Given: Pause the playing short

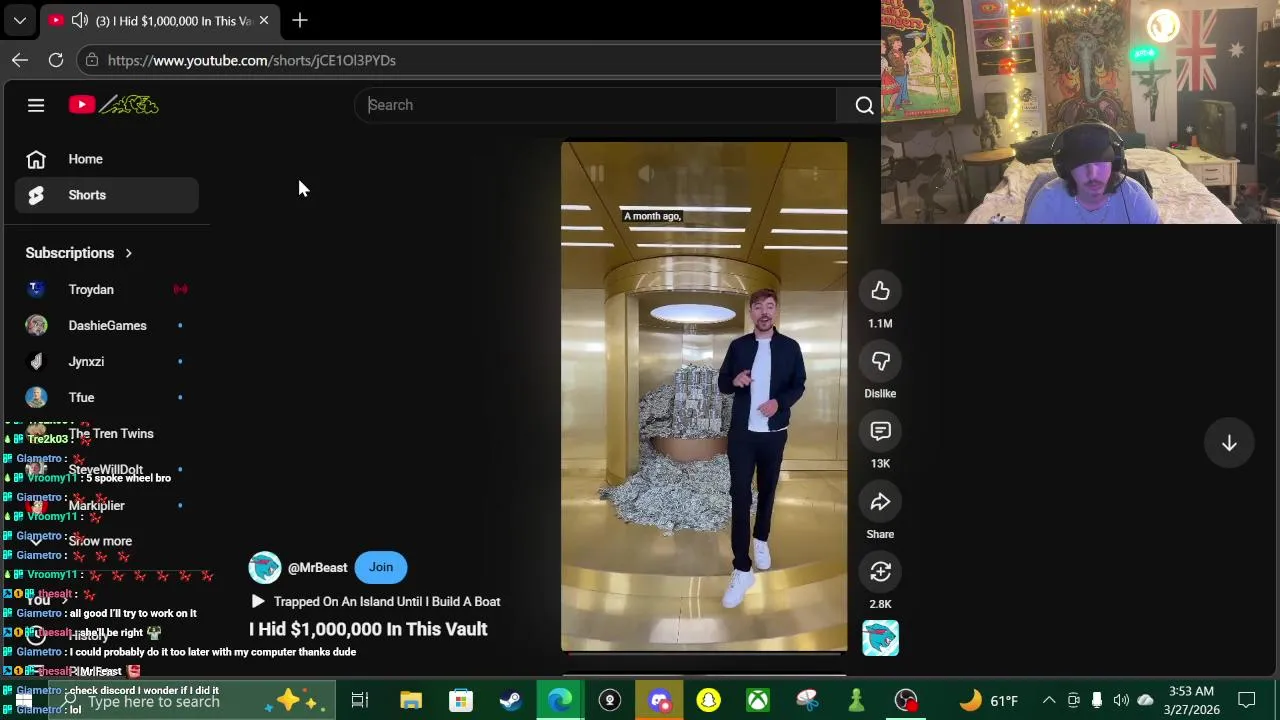Looking at the screenshot, I should 596,174.
